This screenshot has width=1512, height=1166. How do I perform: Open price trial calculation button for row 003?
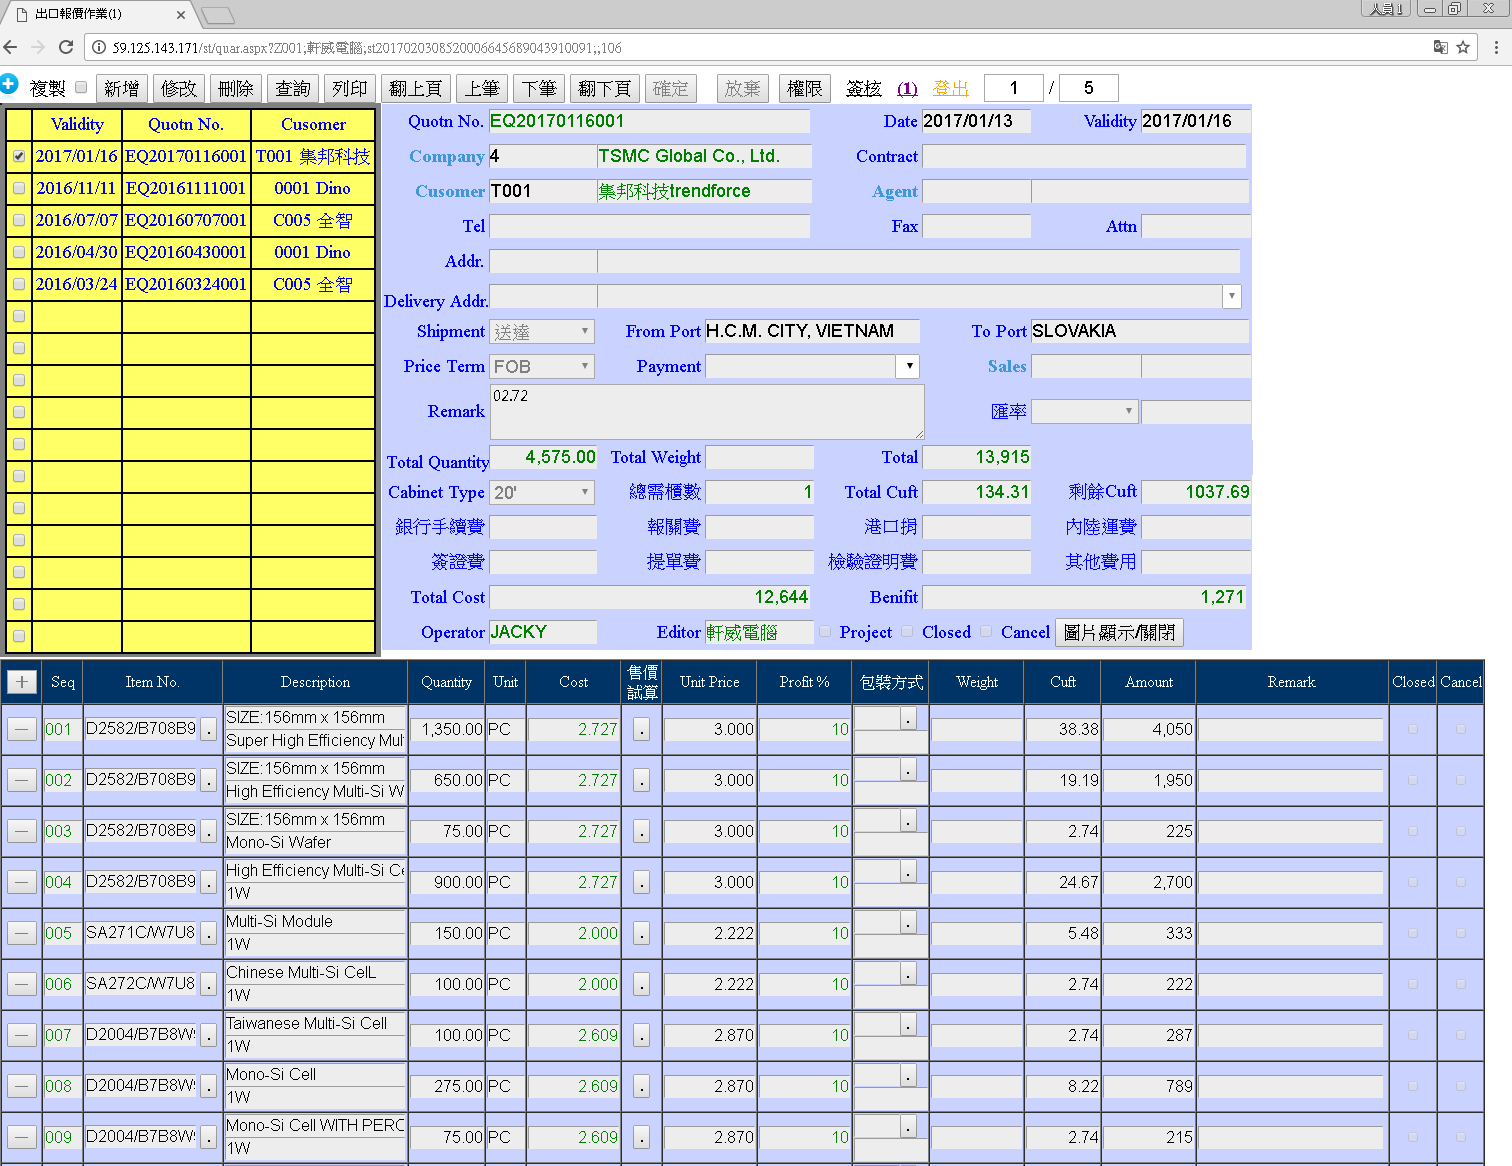tap(641, 832)
